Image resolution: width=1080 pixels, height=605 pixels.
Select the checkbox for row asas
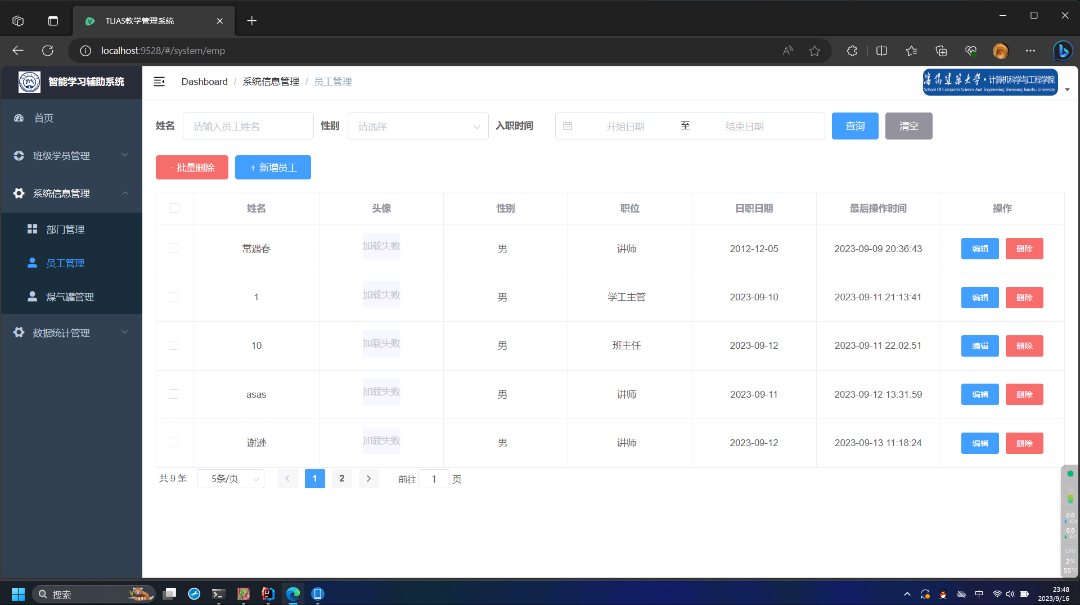pos(175,394)
